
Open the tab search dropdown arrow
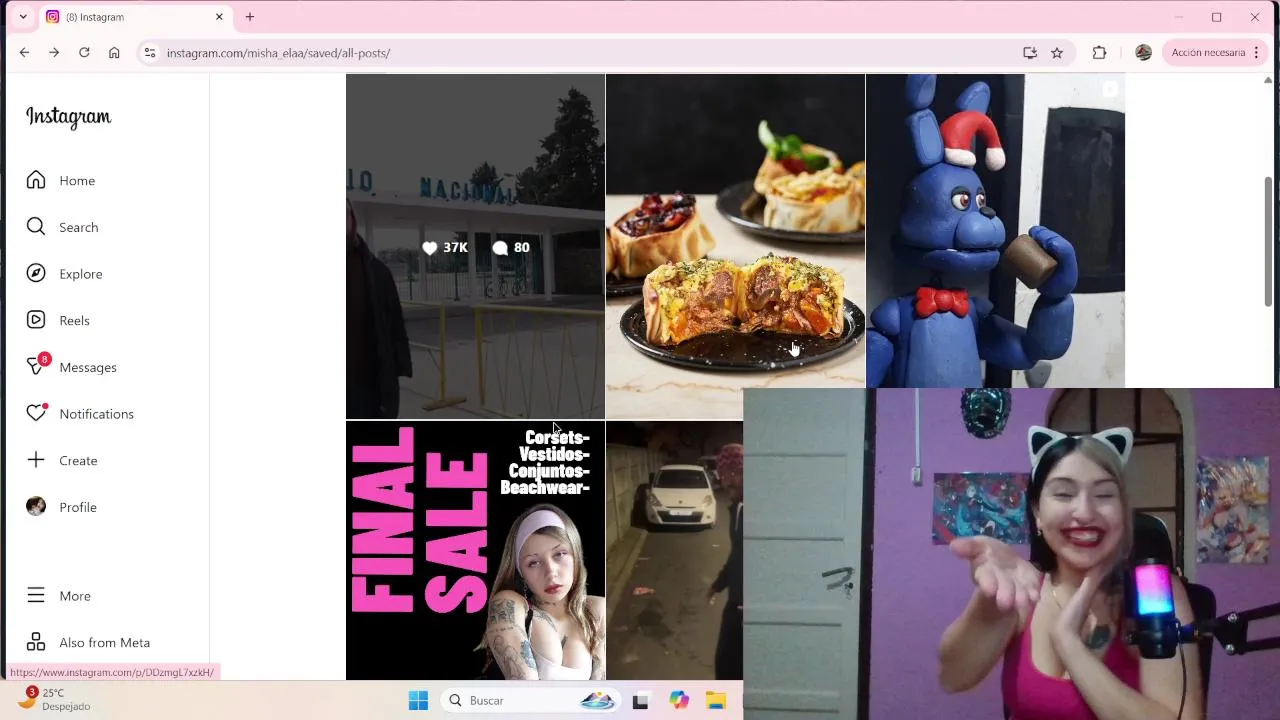click(x=23, y=17)
